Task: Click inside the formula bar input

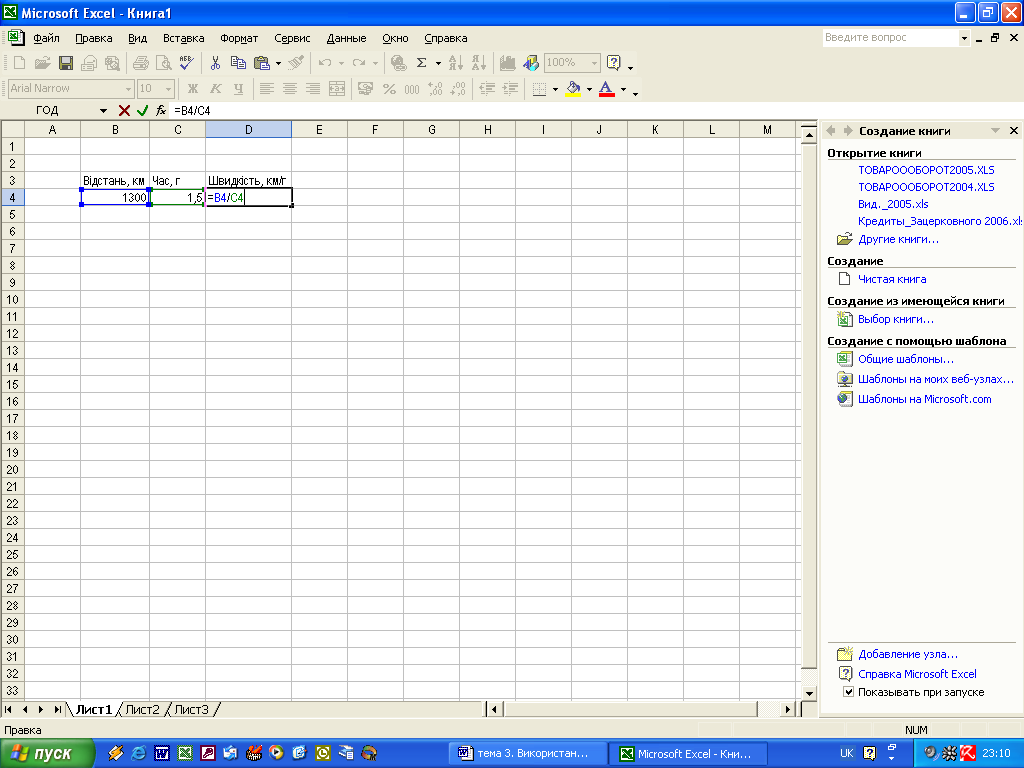Action: click(x=594, y=110)
